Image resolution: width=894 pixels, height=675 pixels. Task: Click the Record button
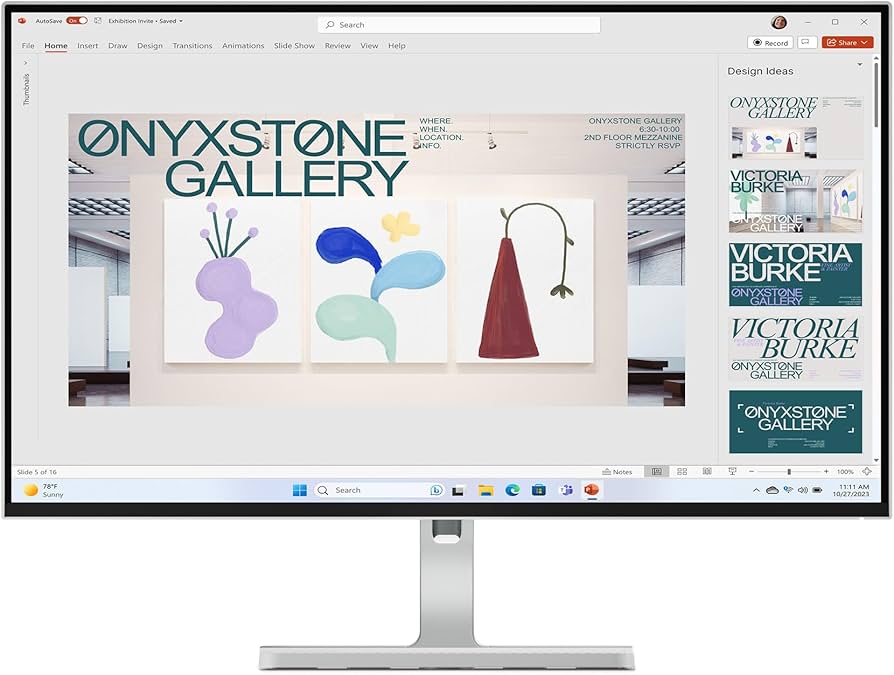770,43
